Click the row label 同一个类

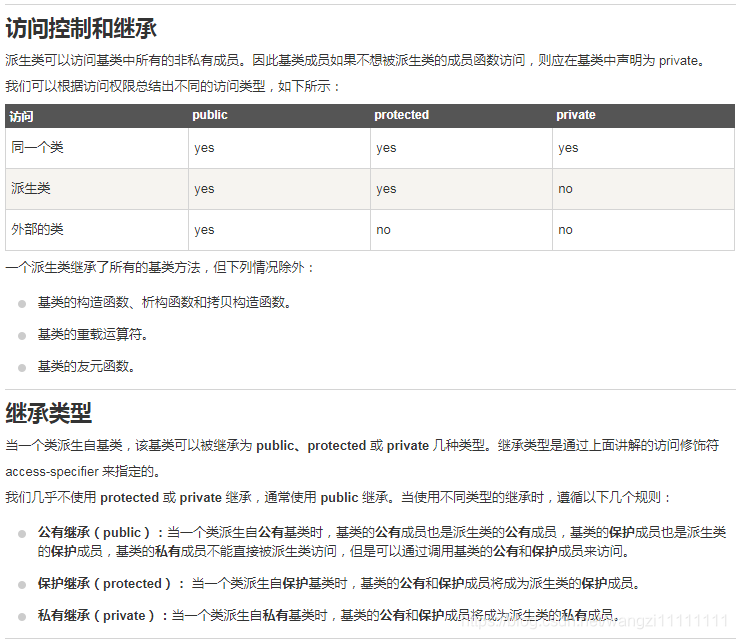click(x=38, y=147)
